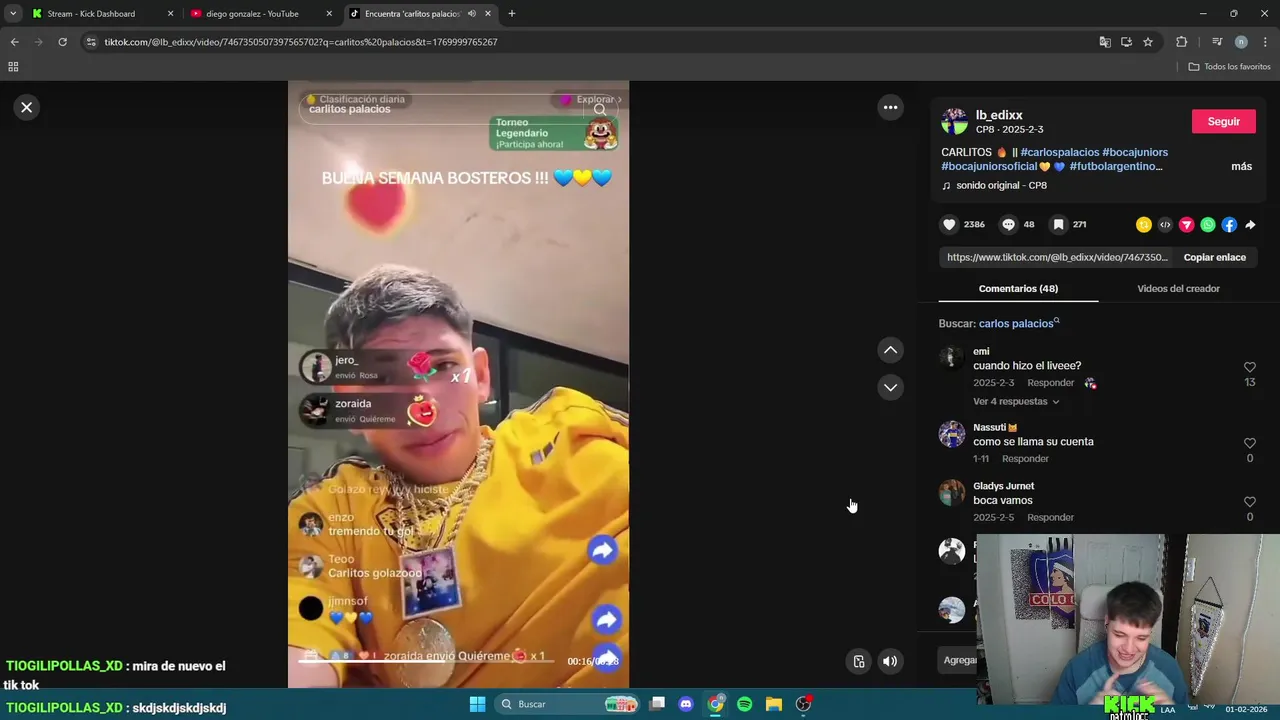The width and height of the screenshot is (1280, 720).
Task: Bookmark the video with 271 saves
Action: tap(1058, 225)
